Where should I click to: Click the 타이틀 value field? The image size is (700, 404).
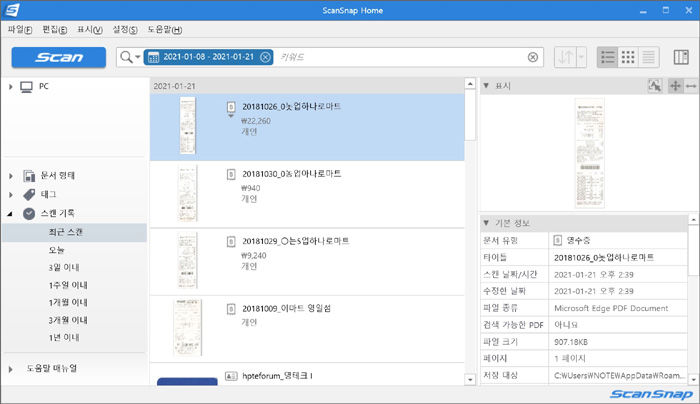(617, 258)
